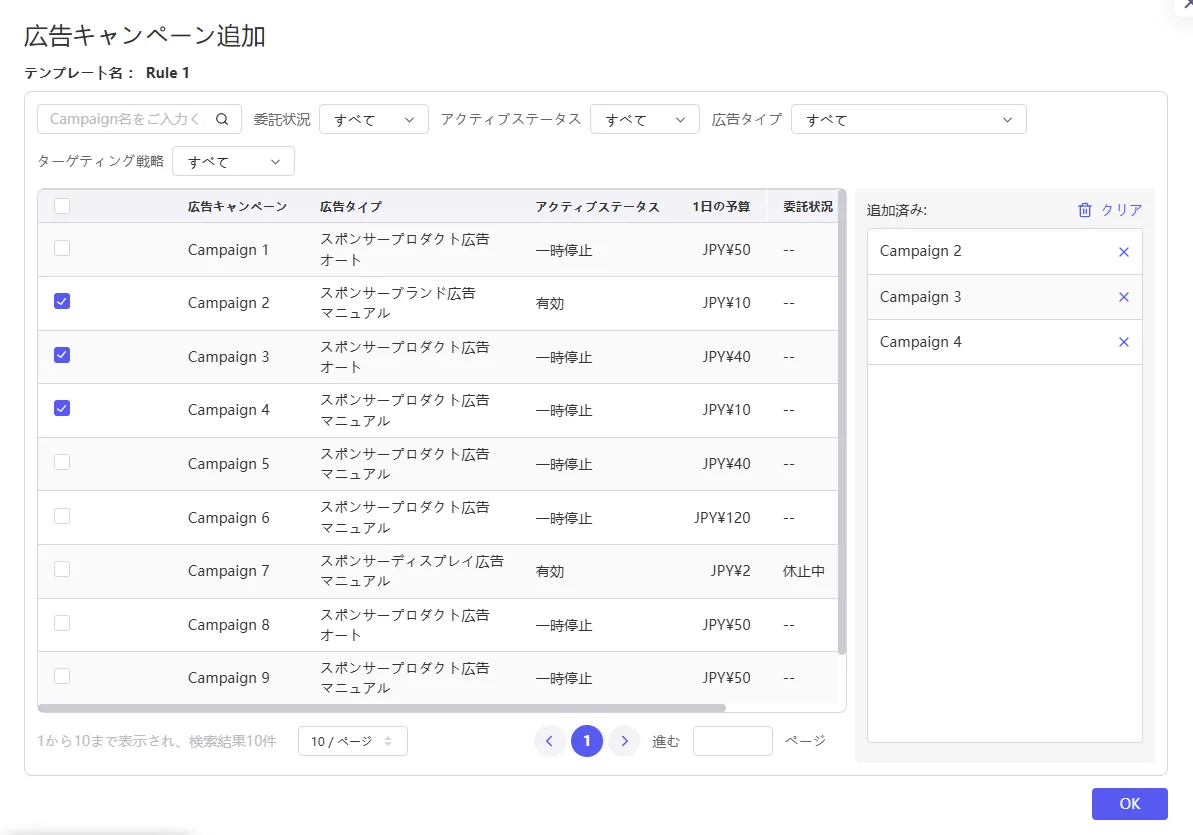Open the 委託状況 filter dropdown
1193x835 pixels.
click(x=374, y=120)
